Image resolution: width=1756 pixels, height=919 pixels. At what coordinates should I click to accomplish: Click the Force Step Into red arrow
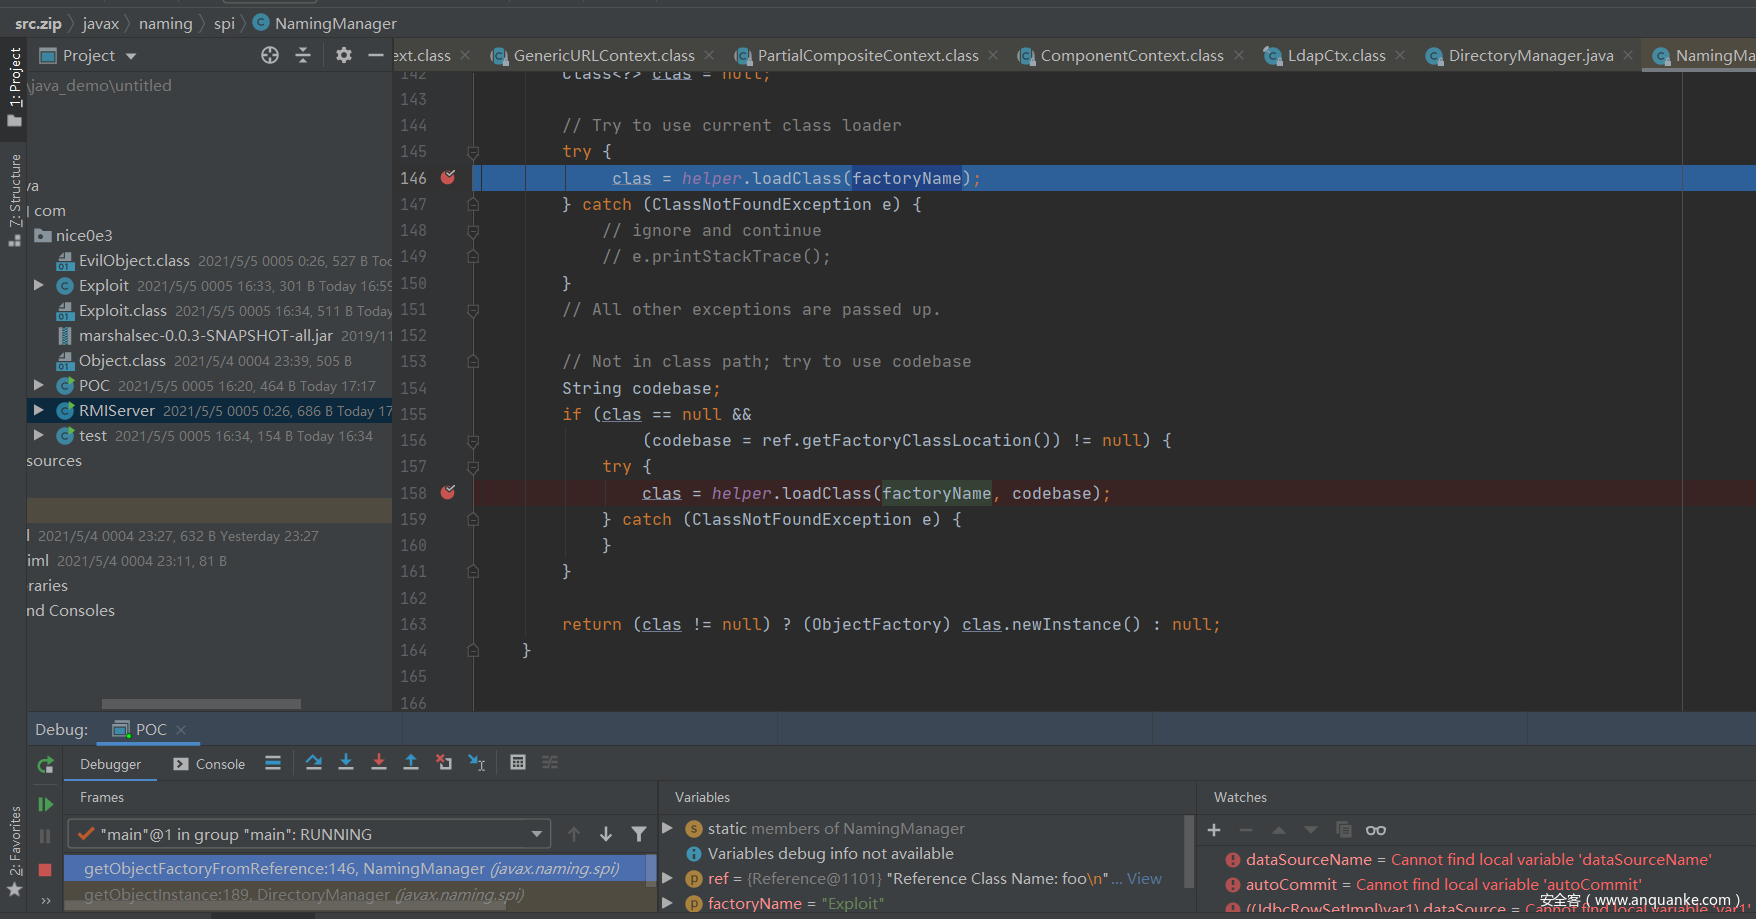coord(378,763)
